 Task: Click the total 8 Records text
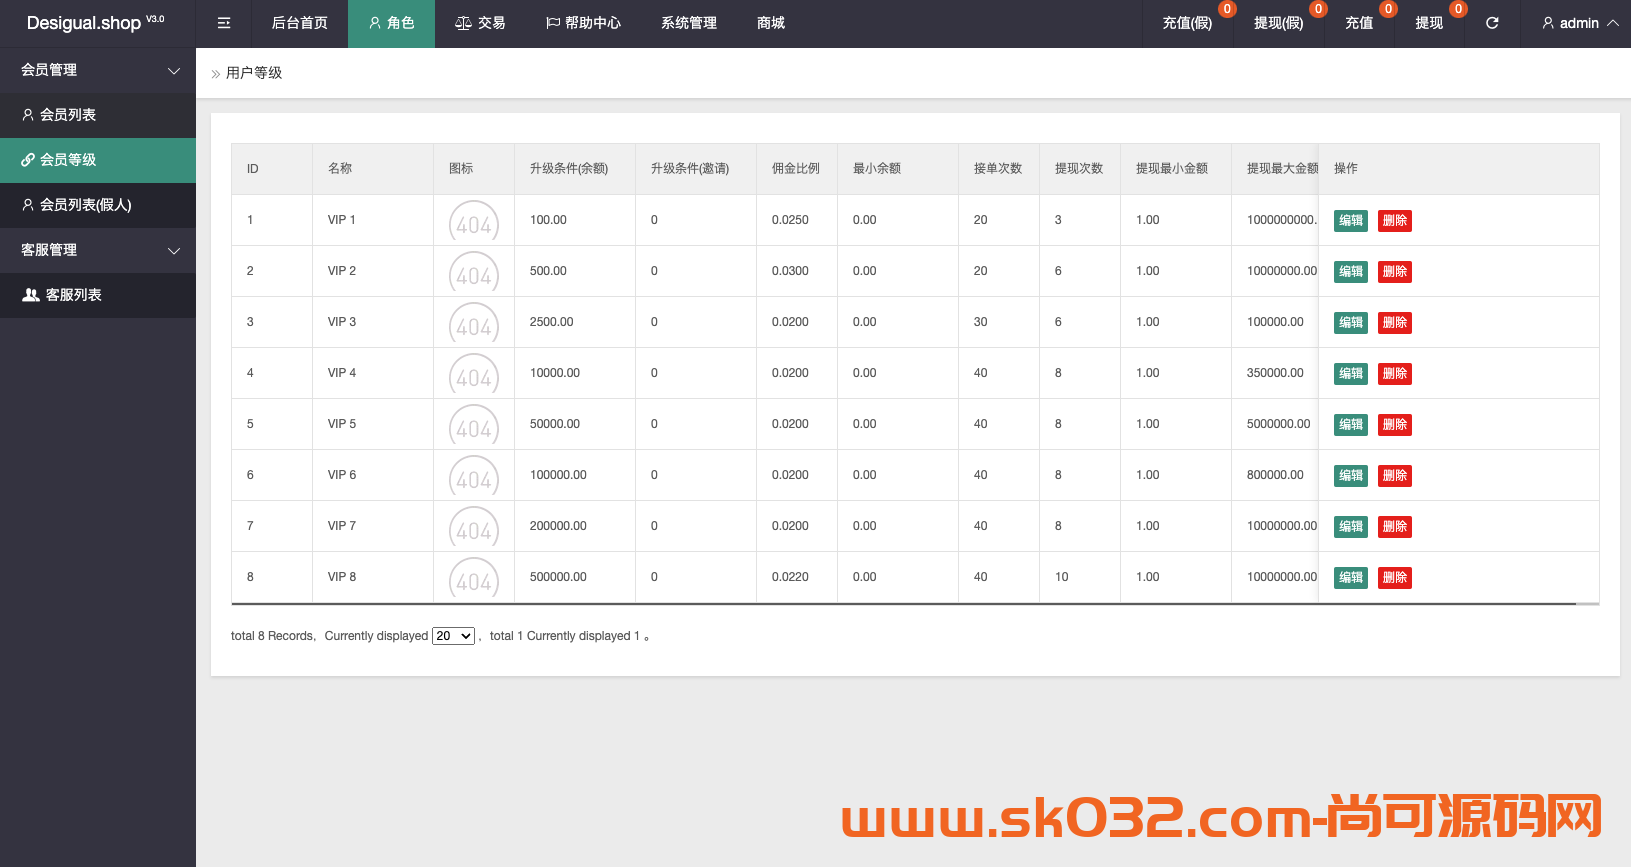click(273, 636)
